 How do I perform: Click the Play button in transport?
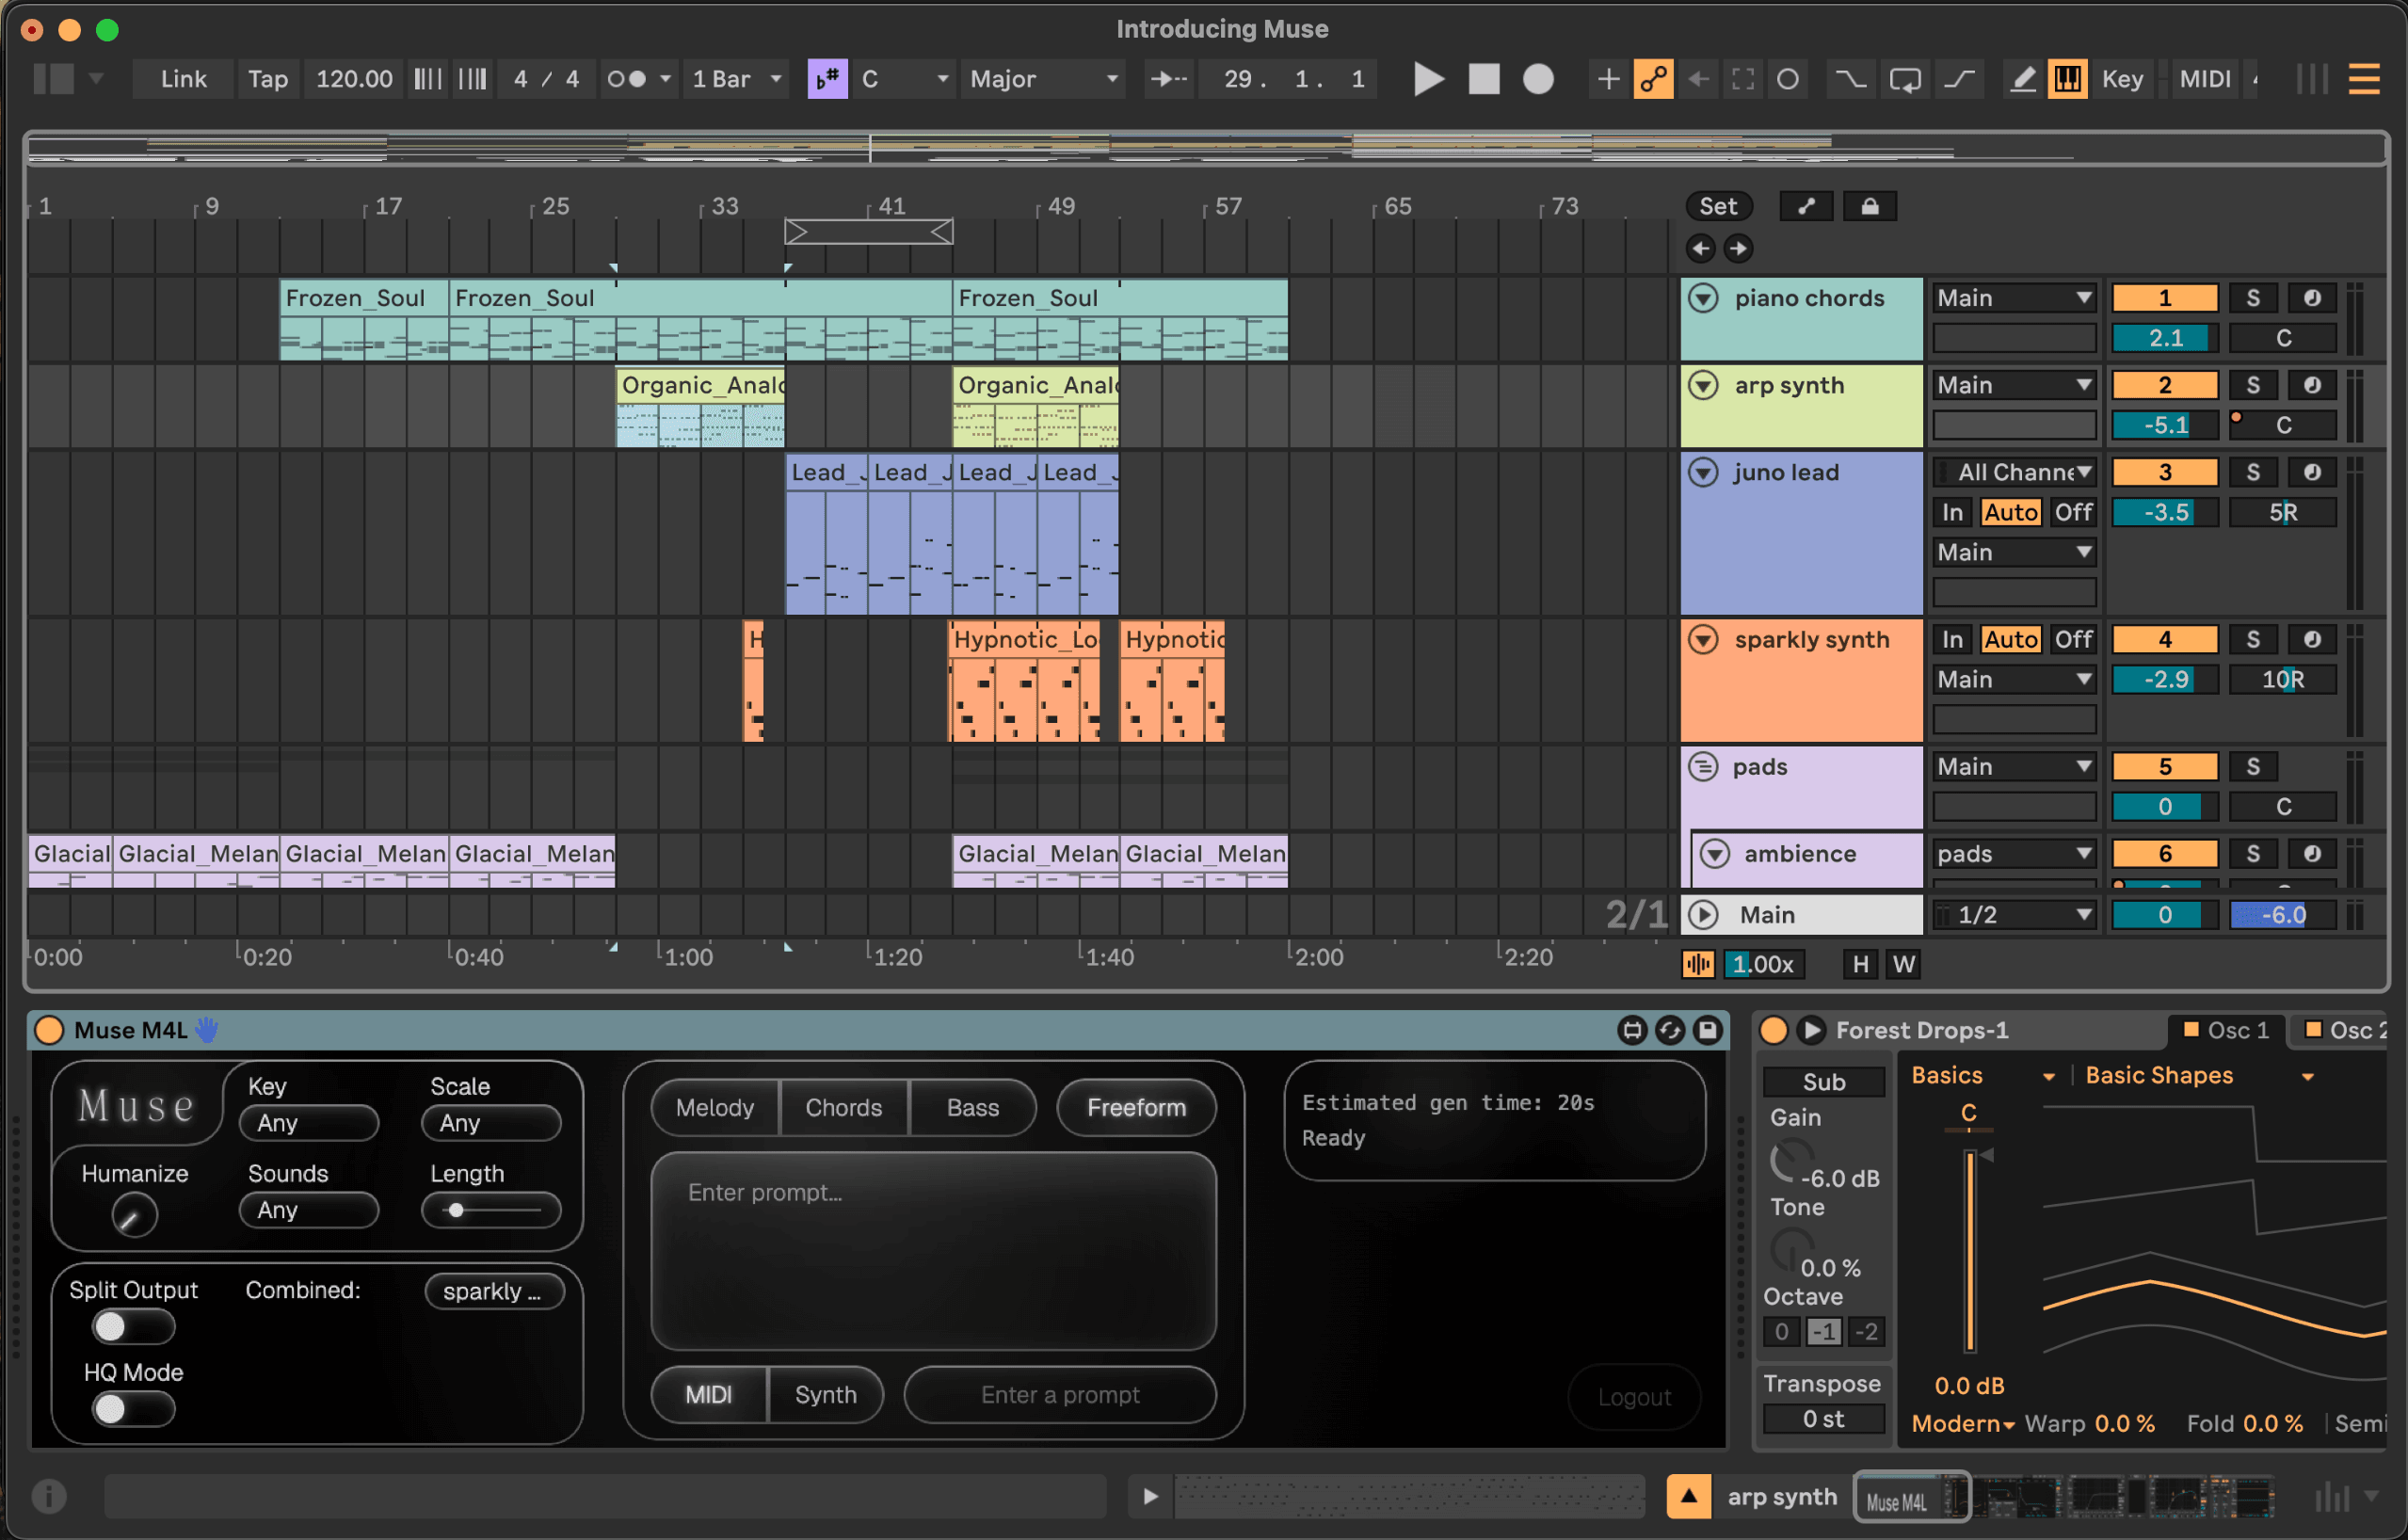pos(1428,79)
